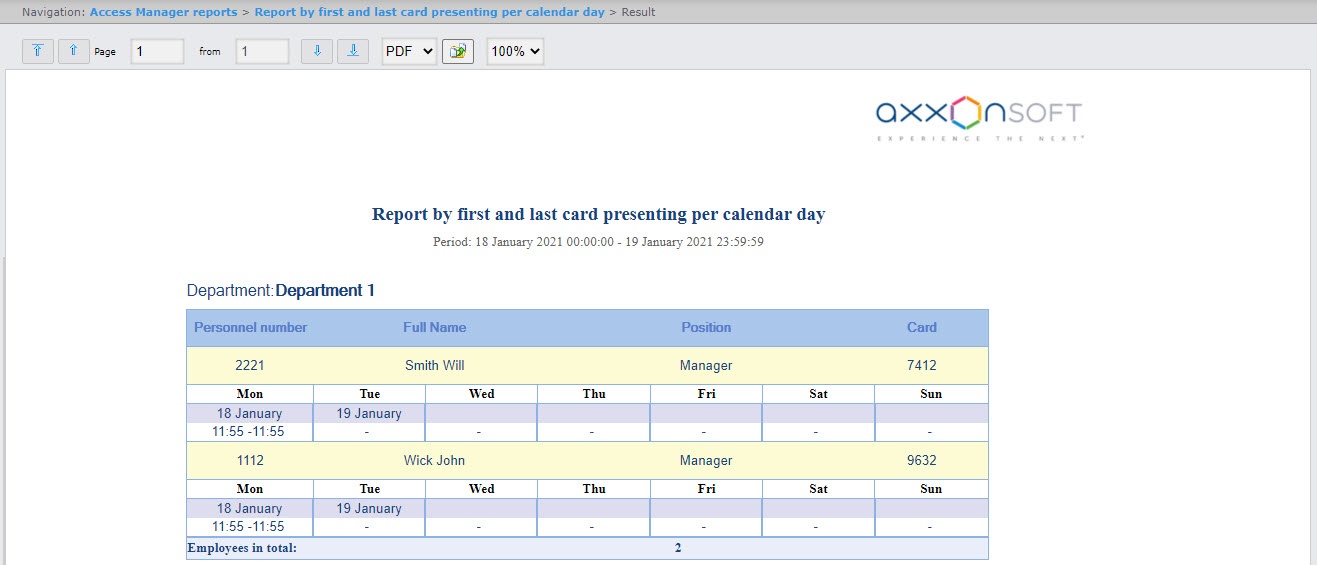Viewport: 1317px width, 565px height.
Task: Click the Full Name column header
Action: tap(434, 327)
